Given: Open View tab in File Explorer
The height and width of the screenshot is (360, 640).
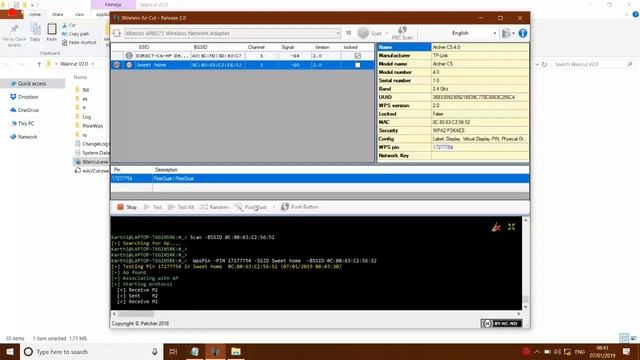Looking at the screenshot, I should [x=79, y=14].
